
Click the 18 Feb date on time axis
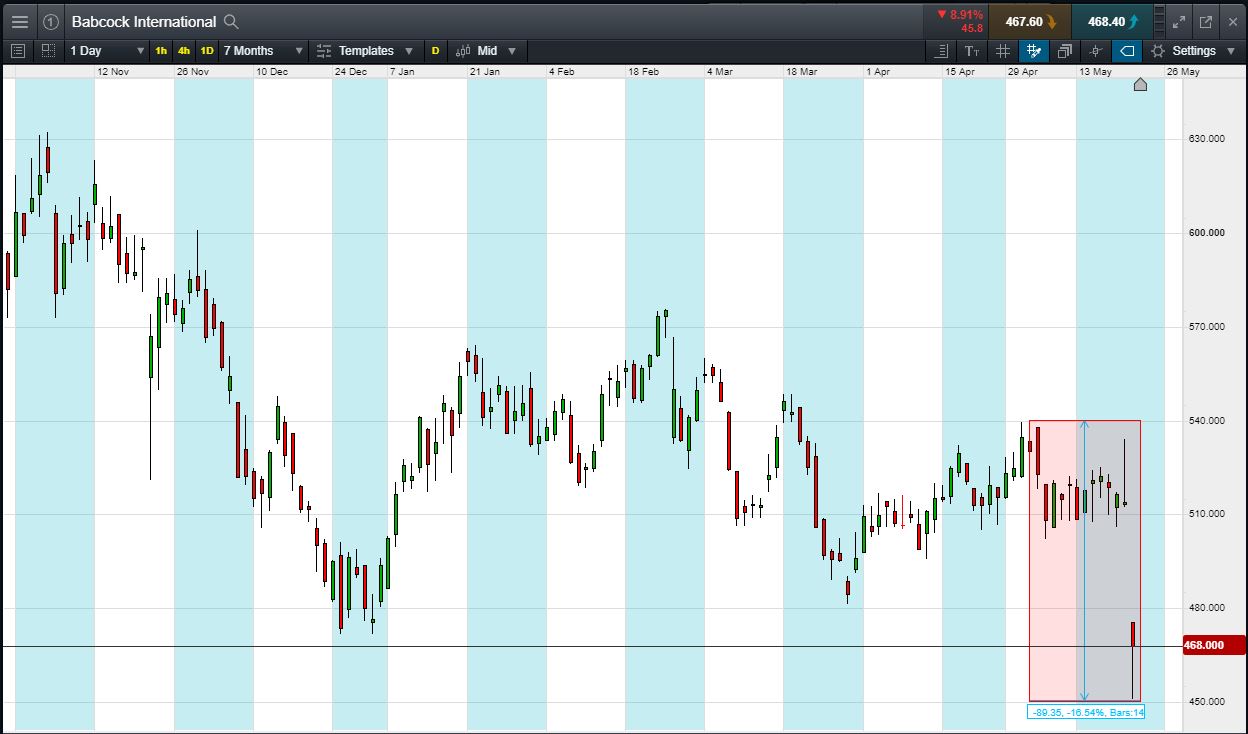[x=644, y=72]
